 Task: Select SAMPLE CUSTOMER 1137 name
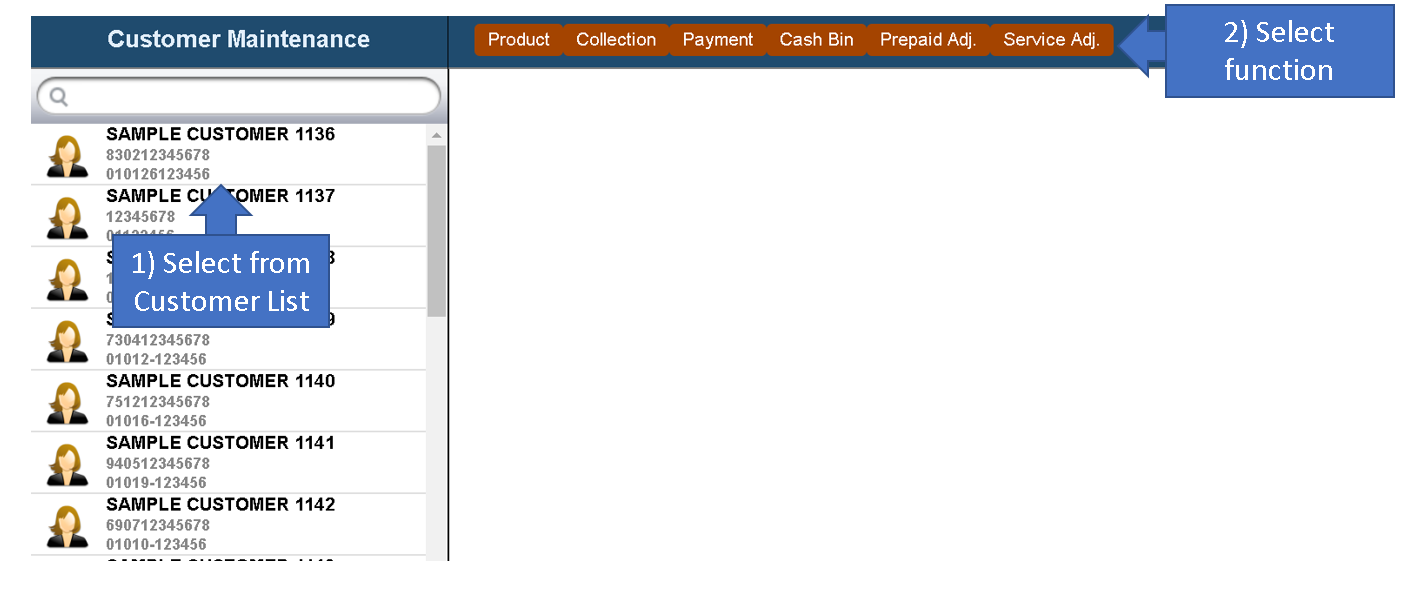click(x=220, y=196)
